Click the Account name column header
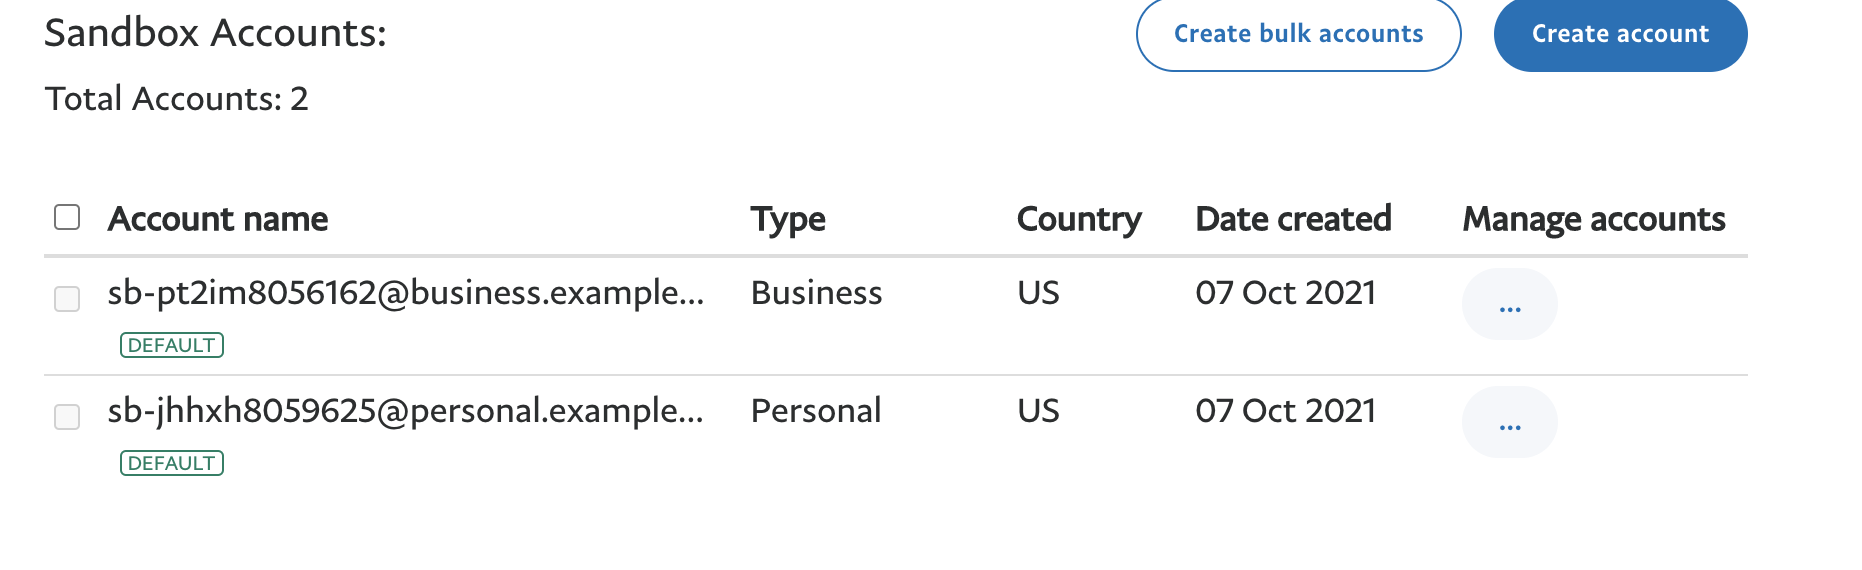The height and width of the screenshot is (570, 1862). point(218,219)
